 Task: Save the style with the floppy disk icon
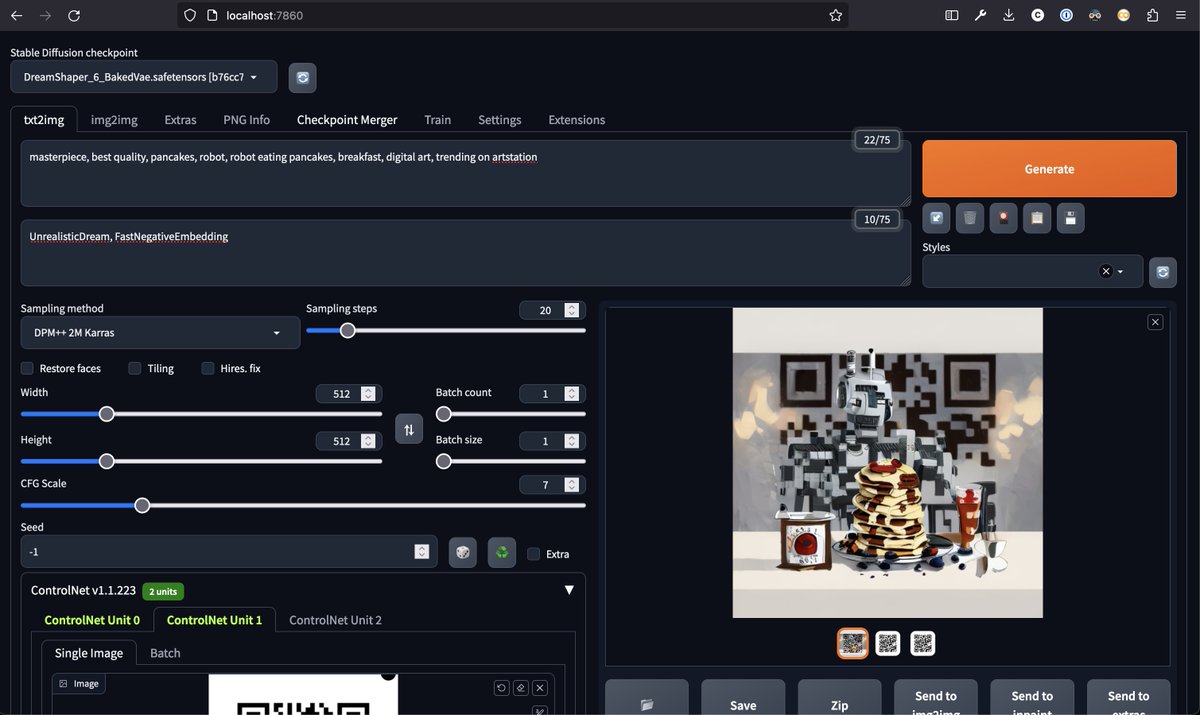pyautogui.click(x=1070, y=218)
